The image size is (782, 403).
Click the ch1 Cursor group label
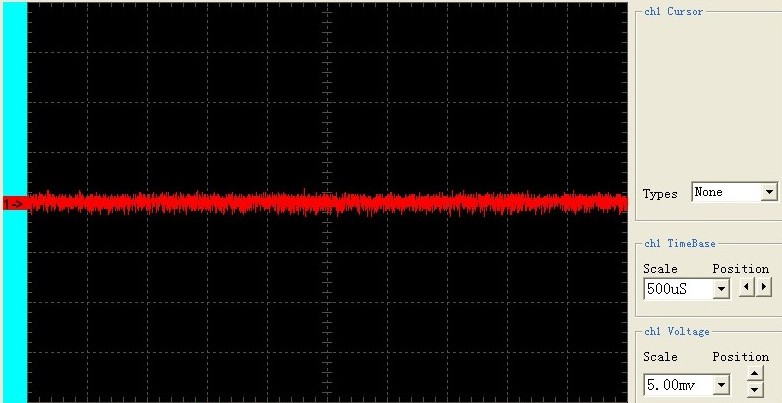[x=673, y=11]
